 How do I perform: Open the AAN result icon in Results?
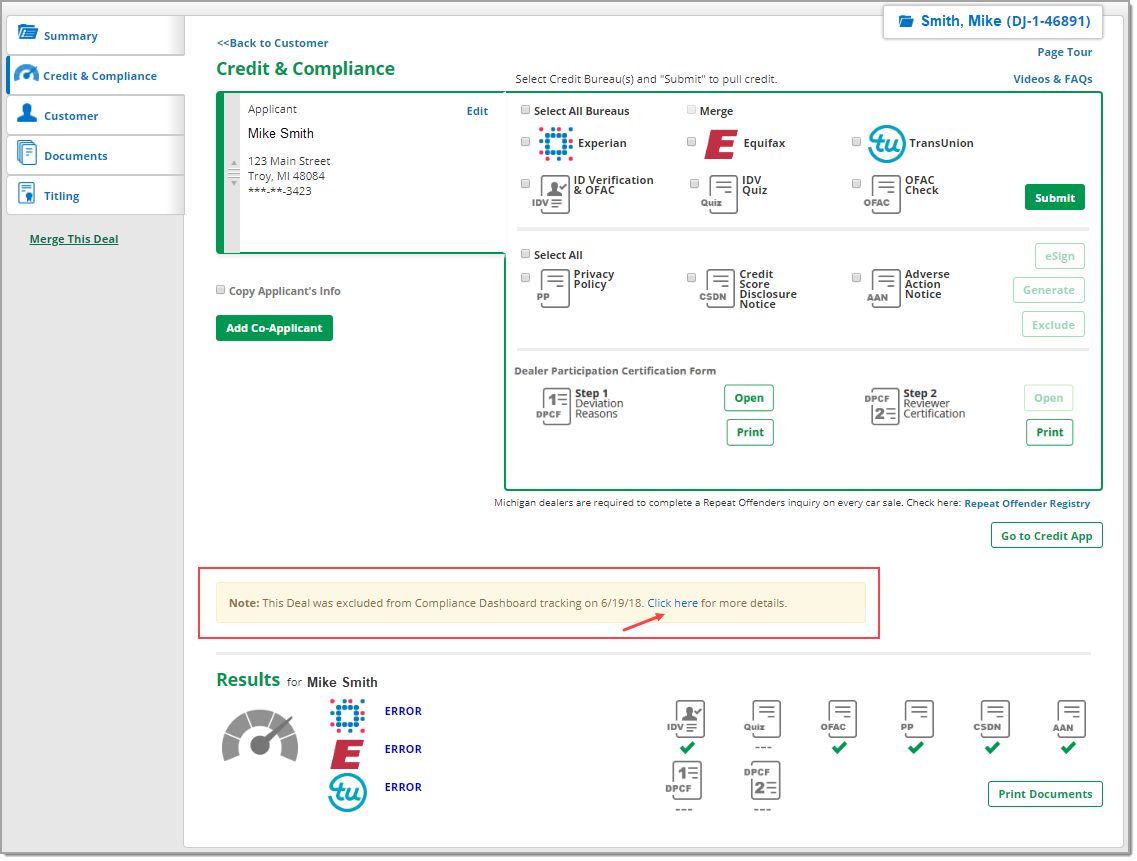[x=1068, y=719]
